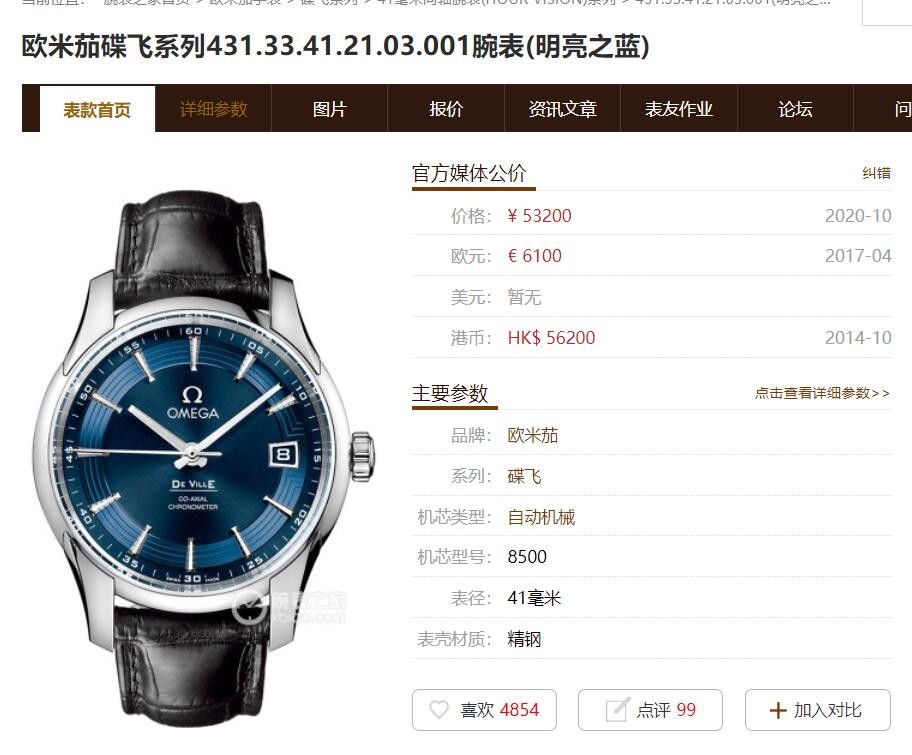This screenshot has width=912, height=755.
Task: Open the 论坛 tab
Action: click(x=795, y=109)
